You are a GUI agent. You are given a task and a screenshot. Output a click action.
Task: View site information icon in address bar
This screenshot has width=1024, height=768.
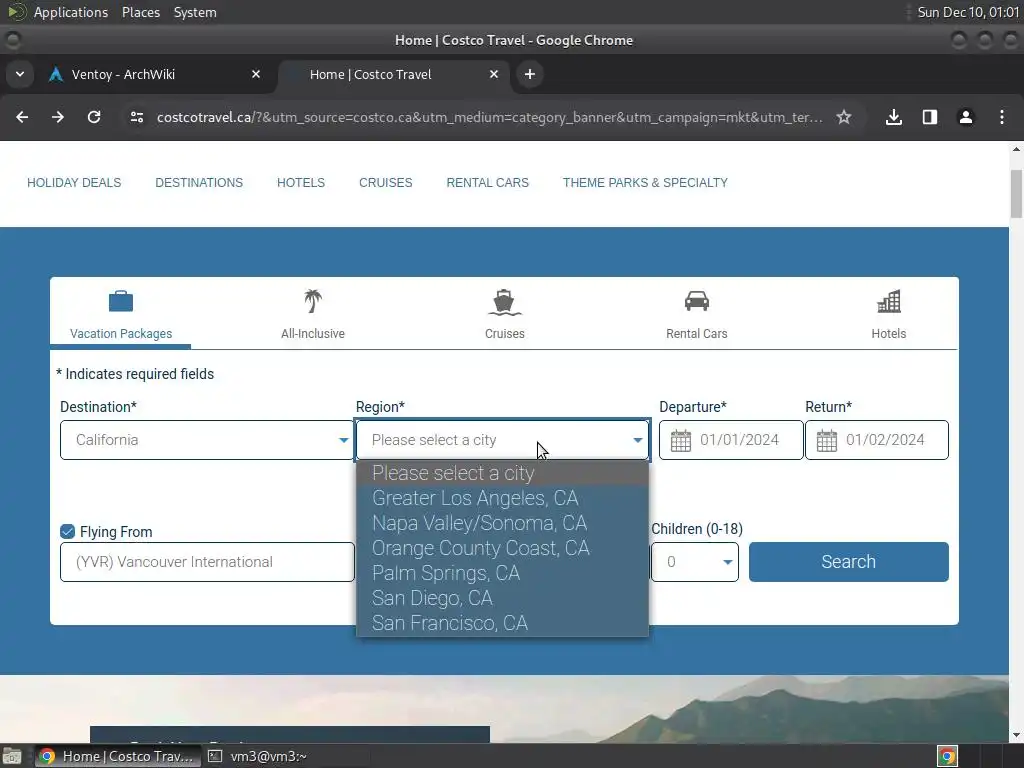tap(136, 117)
